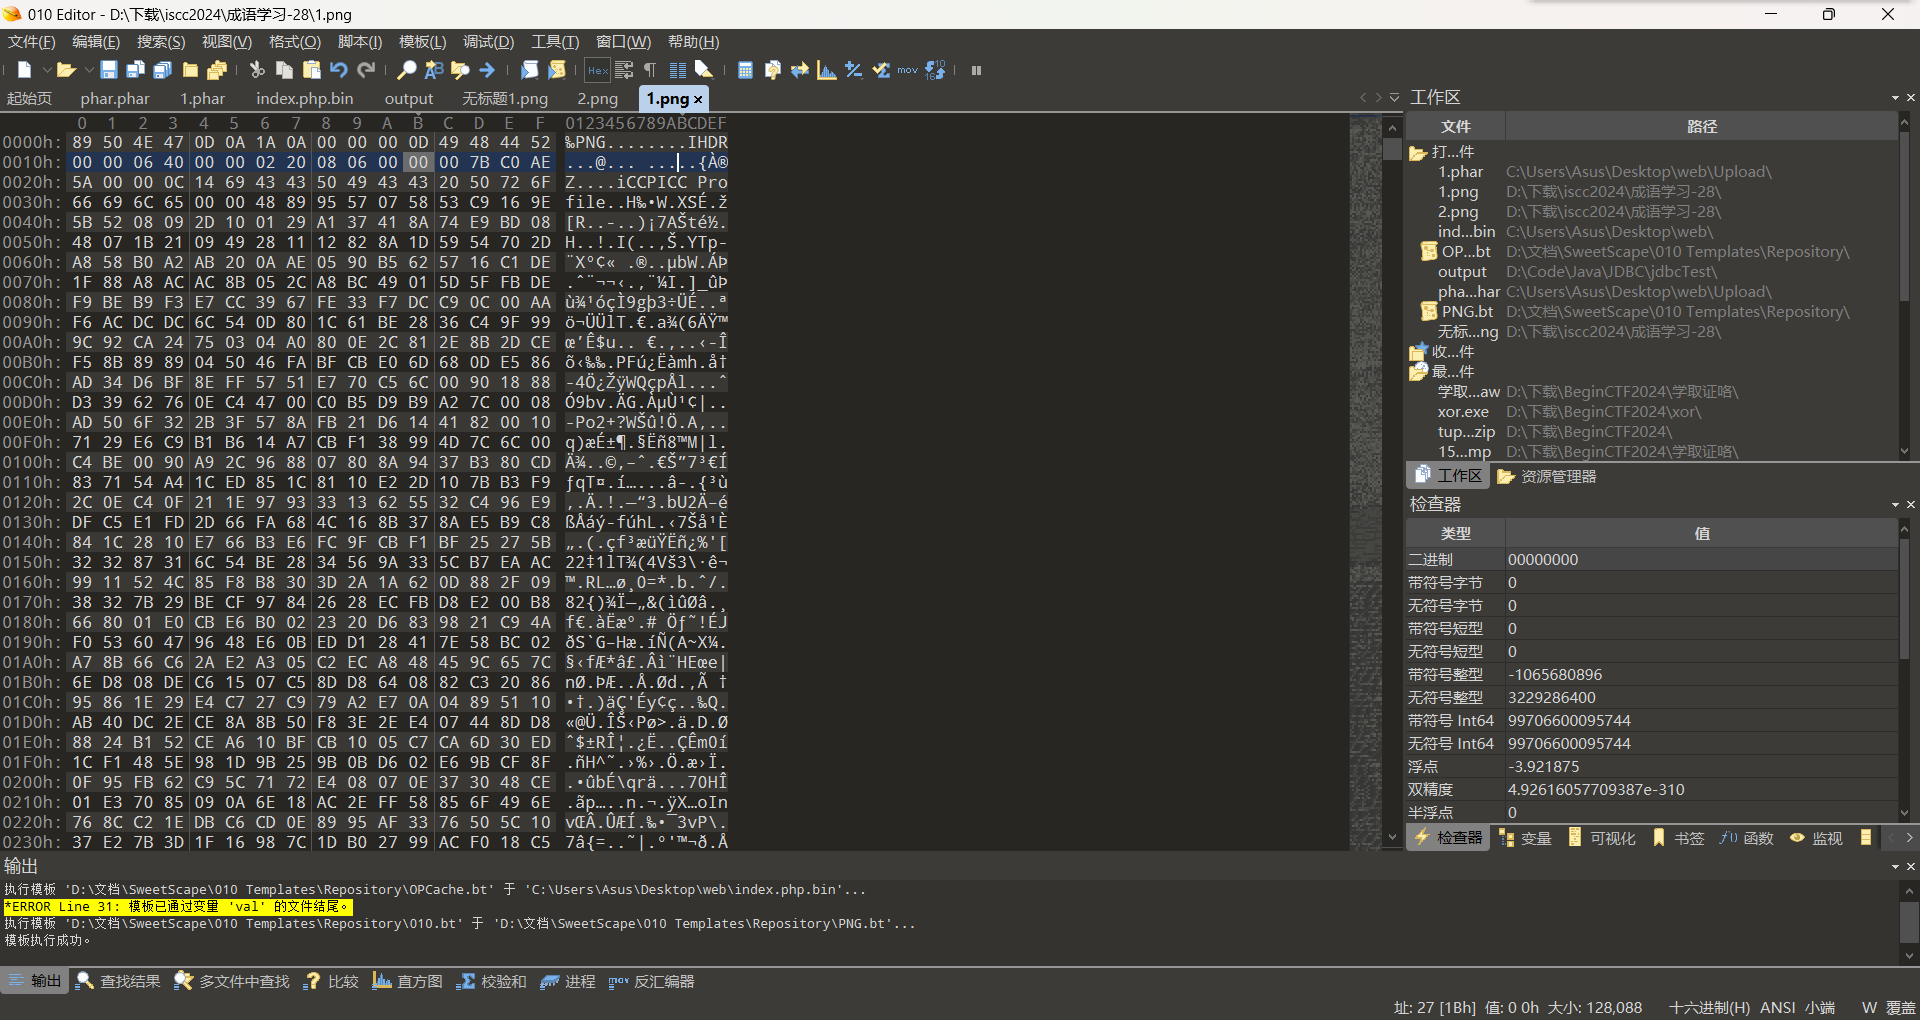
Task: Click the close file folder icon
Action: [x=190, y=70]
